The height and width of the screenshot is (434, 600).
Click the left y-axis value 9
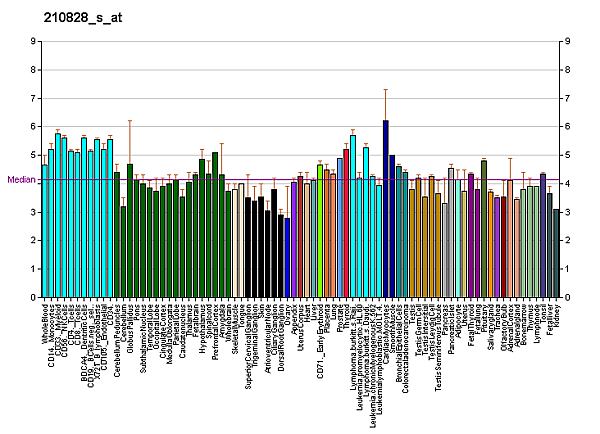pos(30,41)
